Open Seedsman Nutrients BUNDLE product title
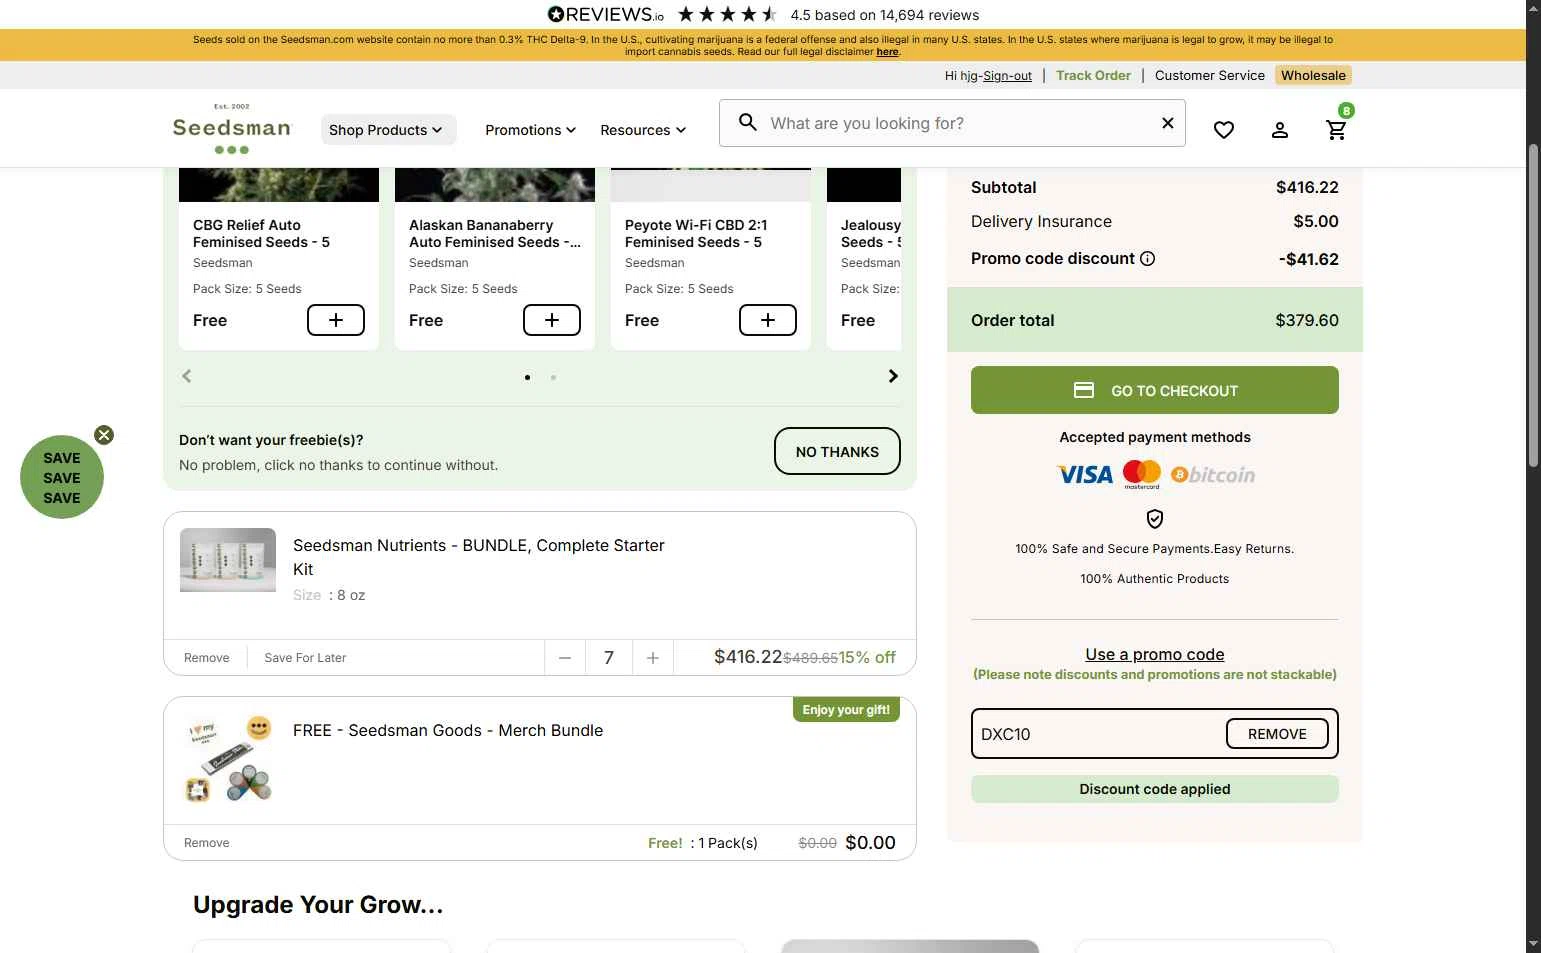The width and height of the screenshot is (1541, 953). pyautogui.click(x=479, y=557)
